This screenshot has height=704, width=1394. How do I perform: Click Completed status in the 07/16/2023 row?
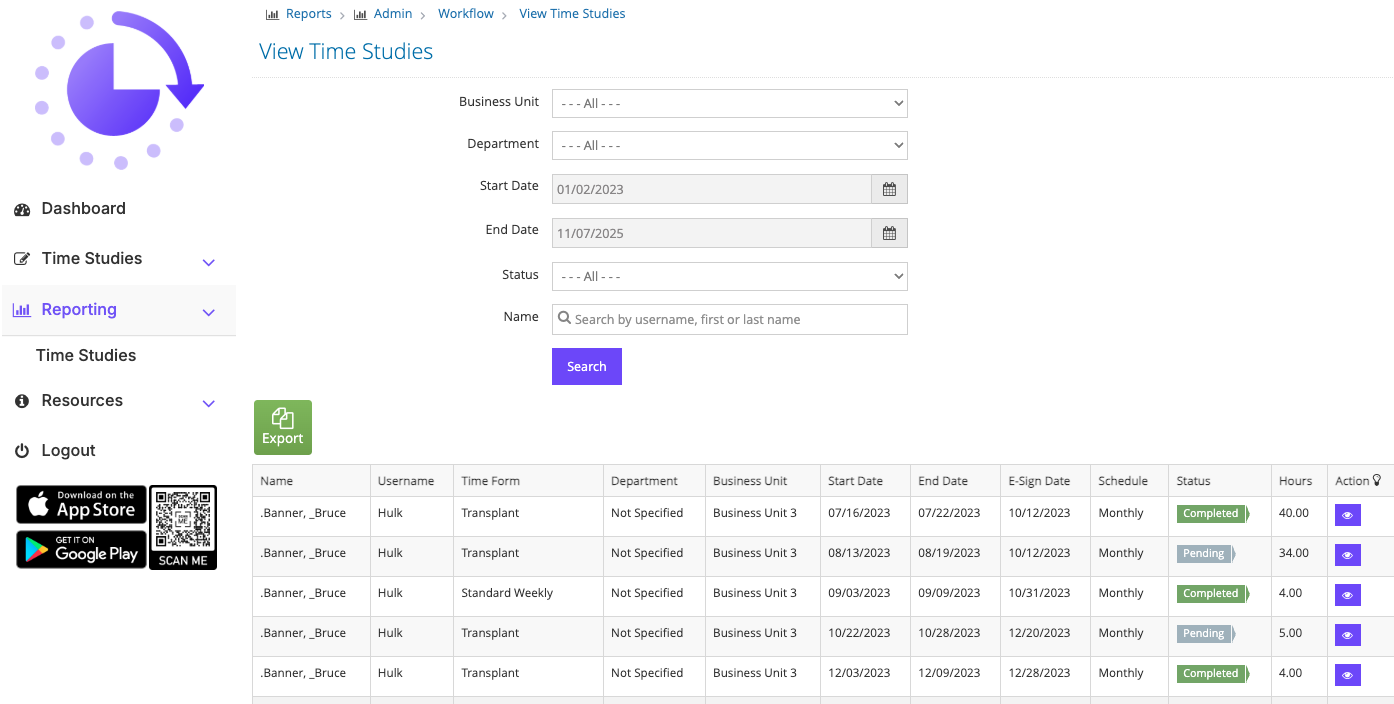1212,514
